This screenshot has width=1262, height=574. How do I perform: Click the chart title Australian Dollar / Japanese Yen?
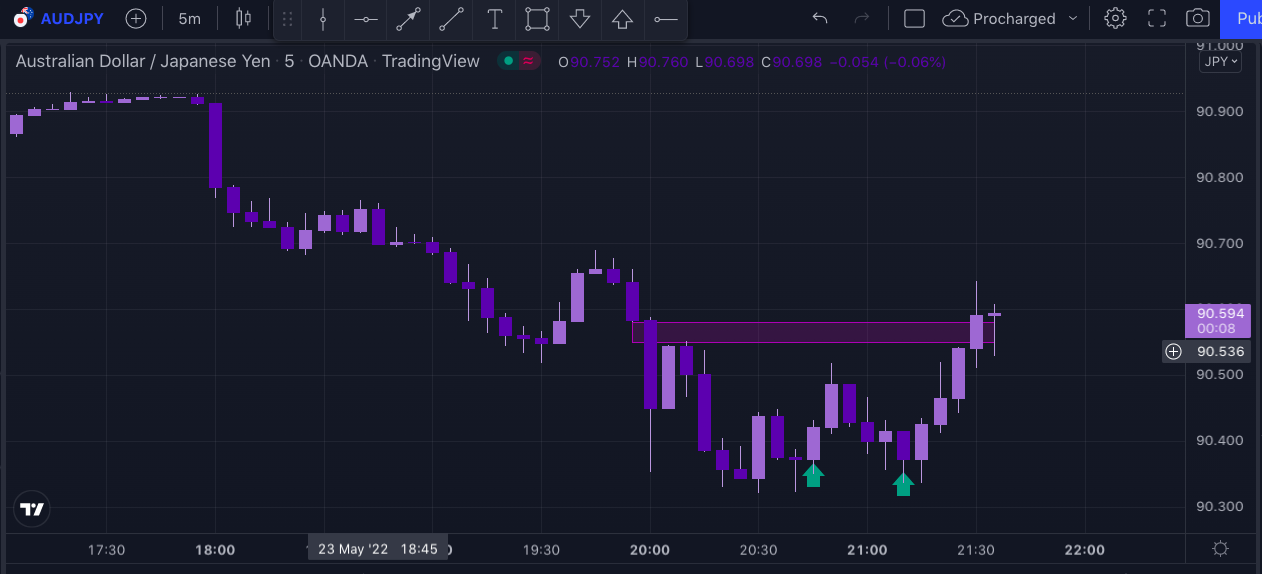[x=143, y=61]
